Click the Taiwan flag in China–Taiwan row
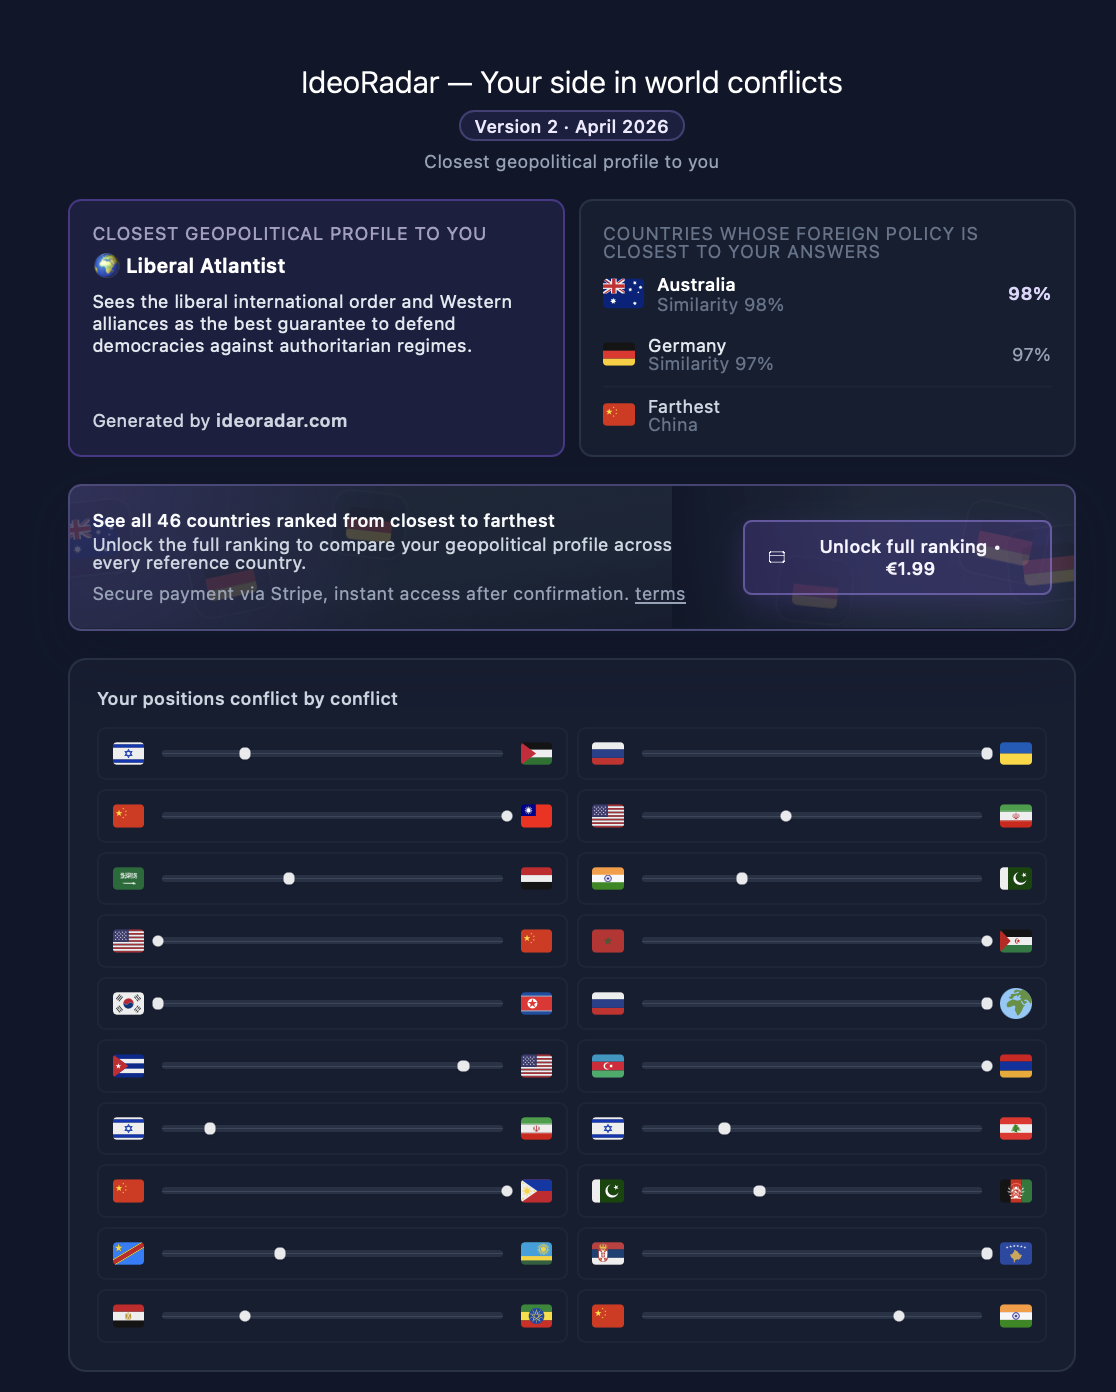The image size is (1116, 1392). [536, 816]
